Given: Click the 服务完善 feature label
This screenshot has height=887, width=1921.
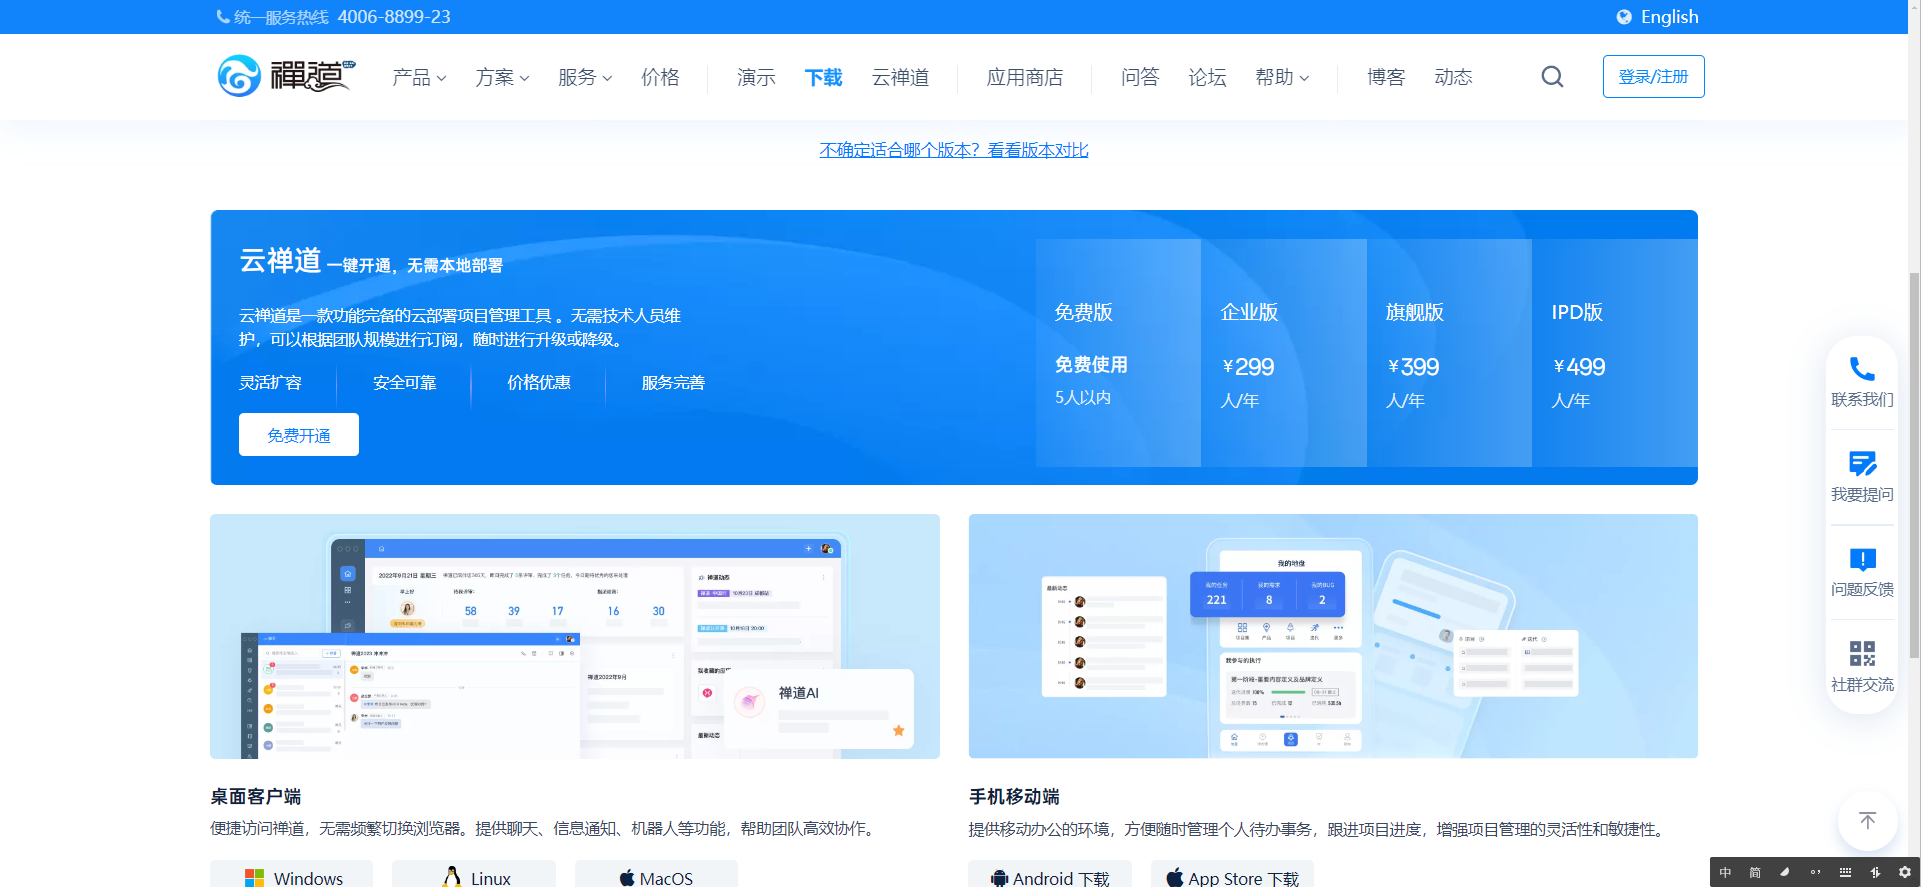Looking at the screenshot, I should click(673, 383).
